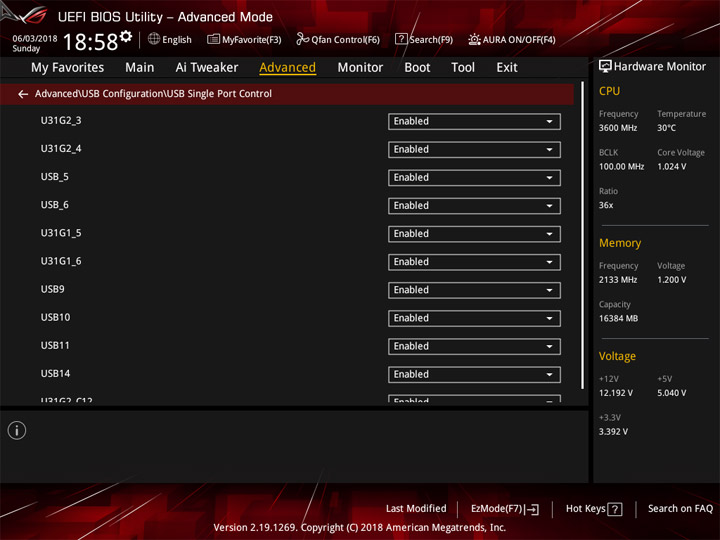
Task: Select the USB_6 row label
Action: [55, 205]
